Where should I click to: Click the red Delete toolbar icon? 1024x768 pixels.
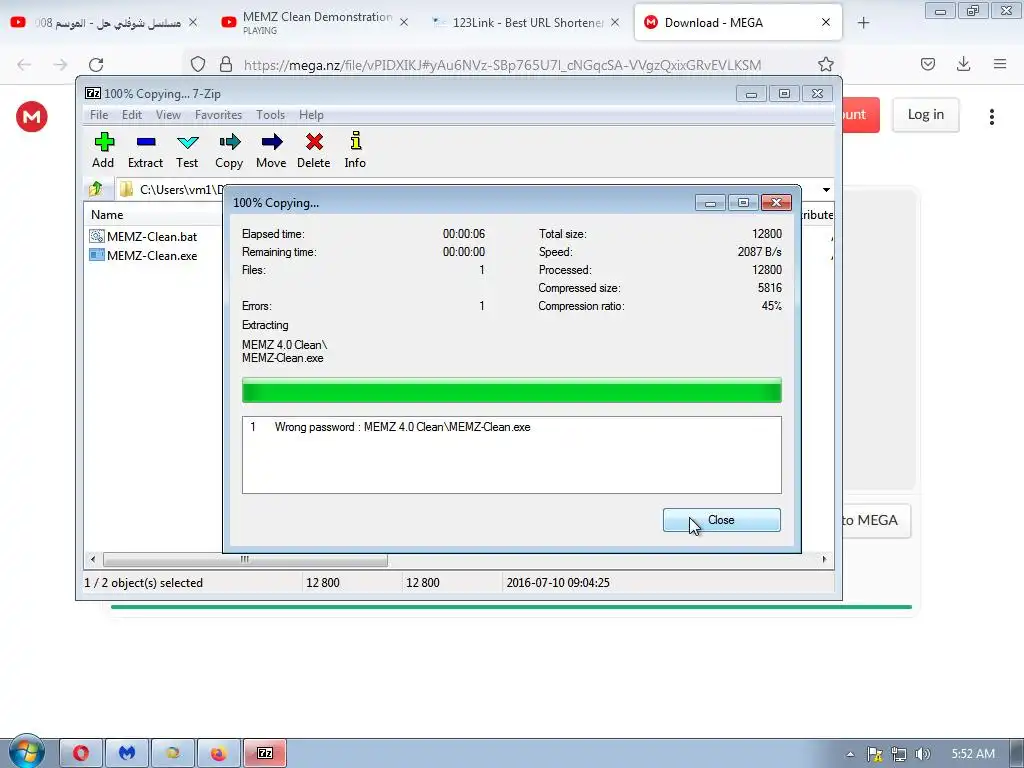[313, 151]
